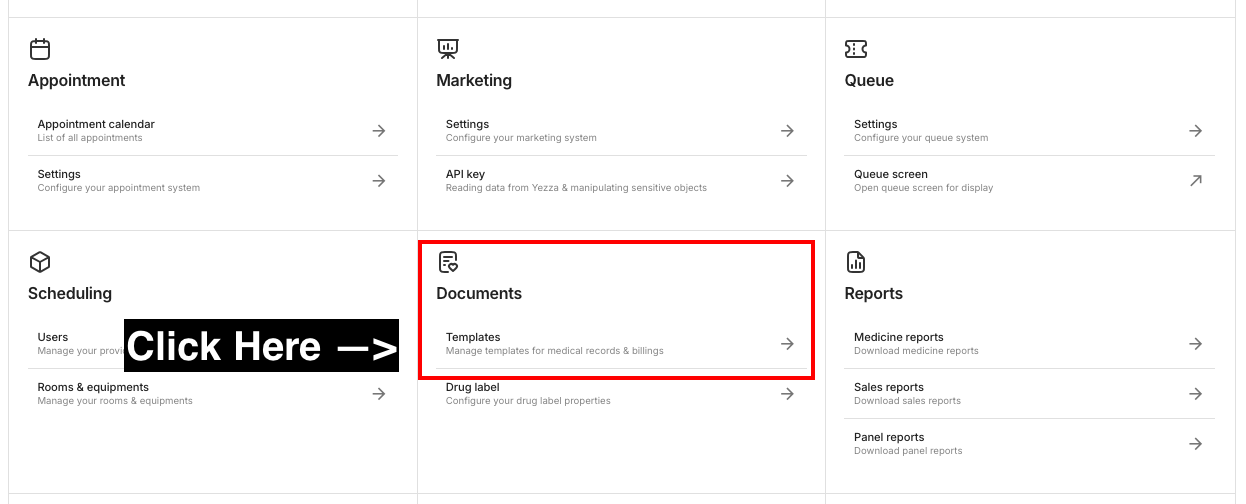Click 'Configure your drug label properties' text
This screenshot has height=504, width=1246.
[x=528, y=401]
